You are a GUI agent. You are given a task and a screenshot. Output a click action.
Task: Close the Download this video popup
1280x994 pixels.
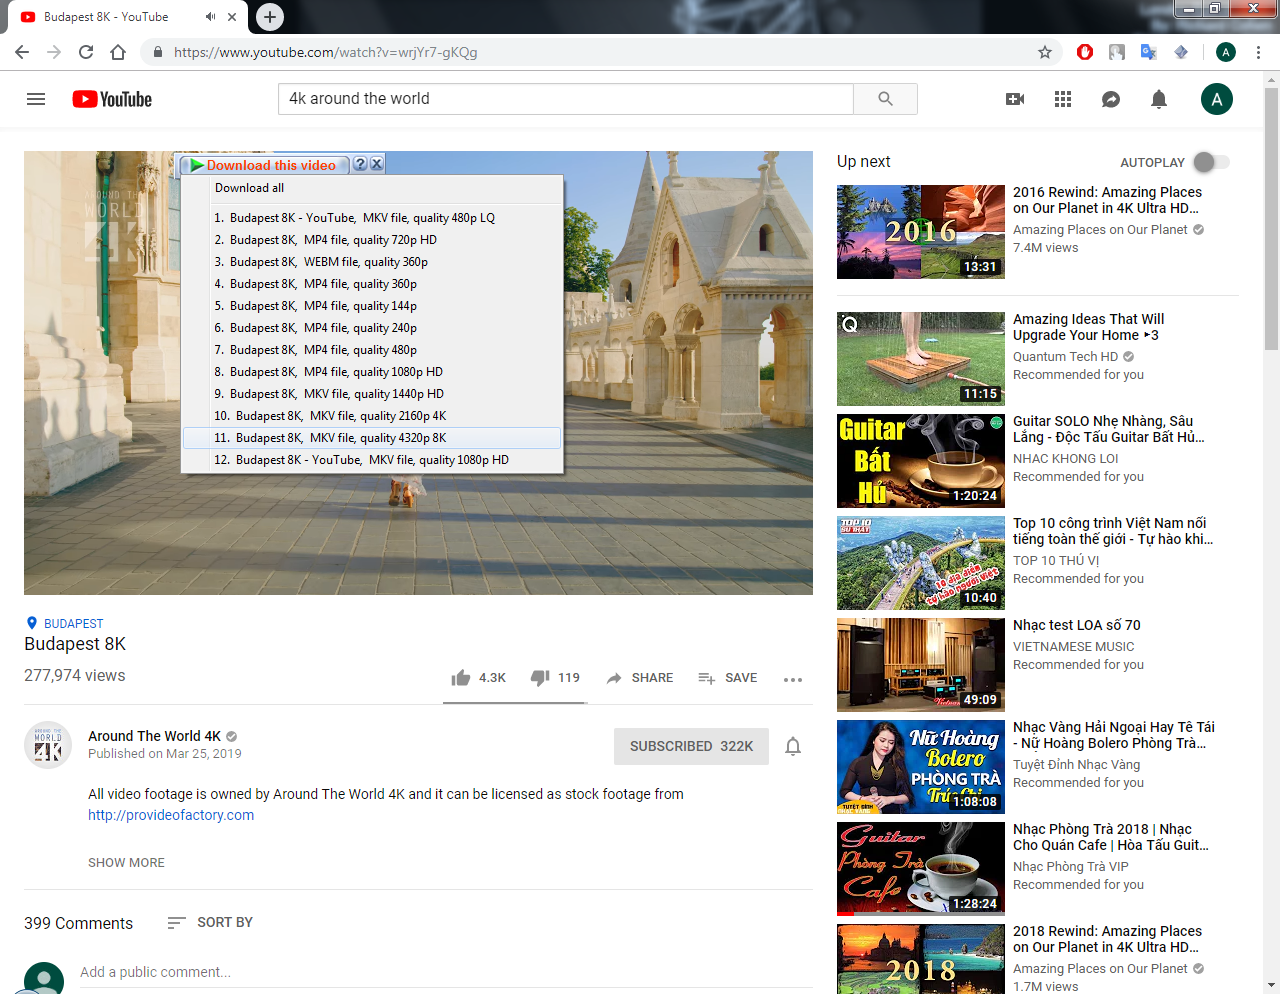tap(377, 165)
